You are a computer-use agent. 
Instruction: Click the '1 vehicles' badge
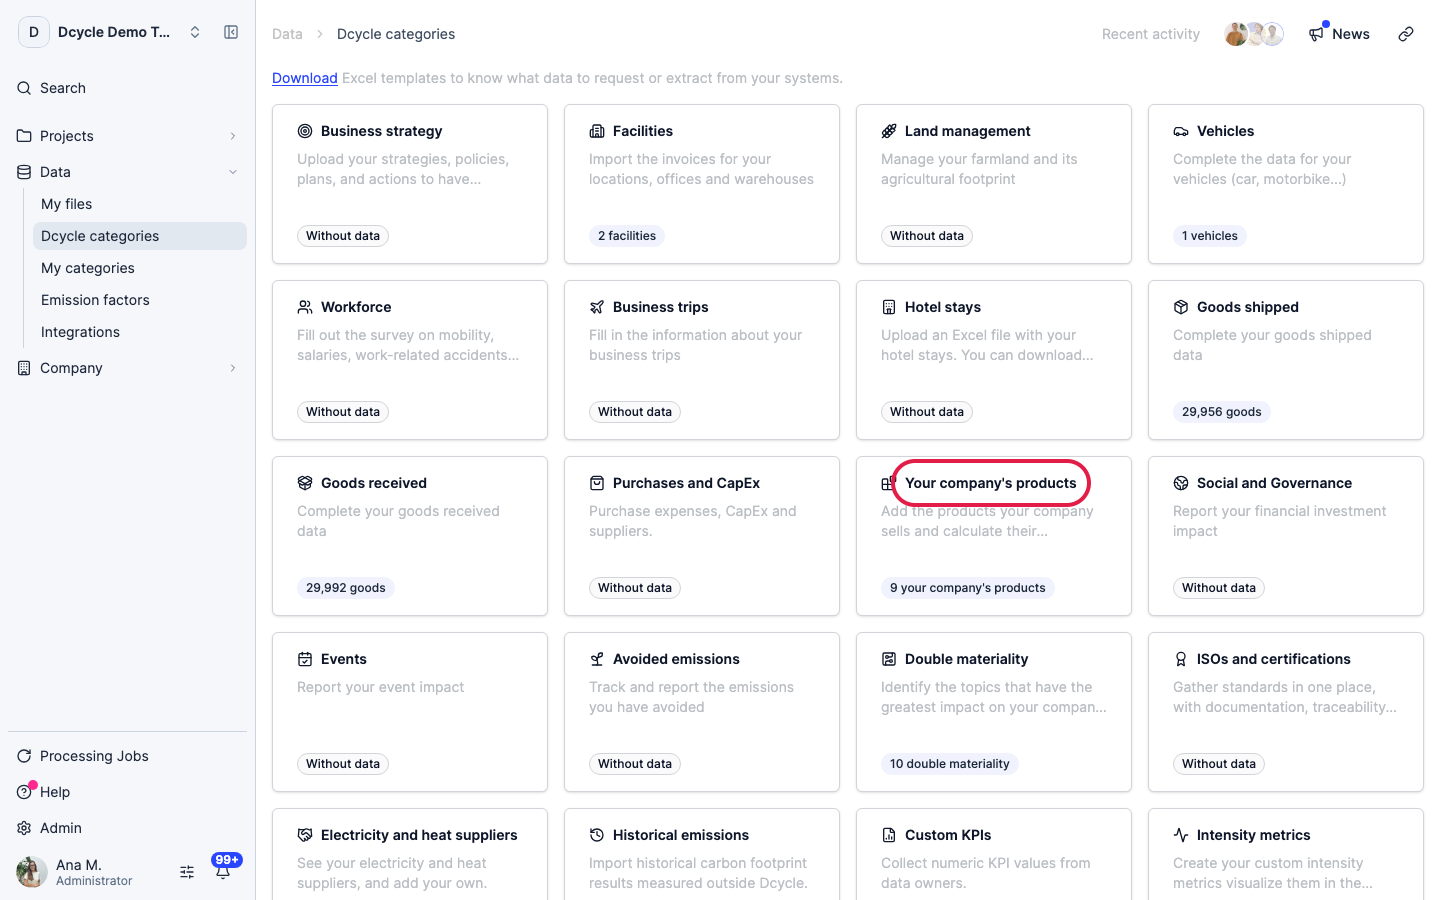coord(1210,236)
